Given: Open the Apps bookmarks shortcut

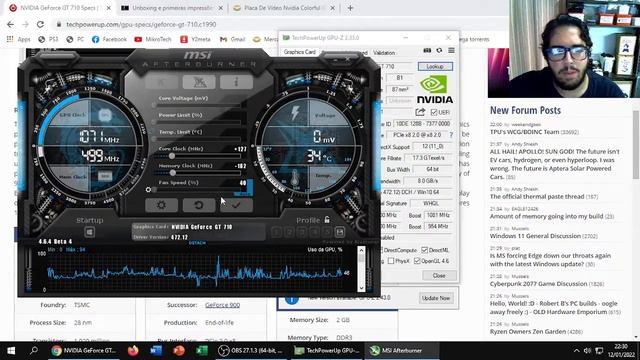Looking at the screenshot, I should pyautogui.click(x=18, y=39).
